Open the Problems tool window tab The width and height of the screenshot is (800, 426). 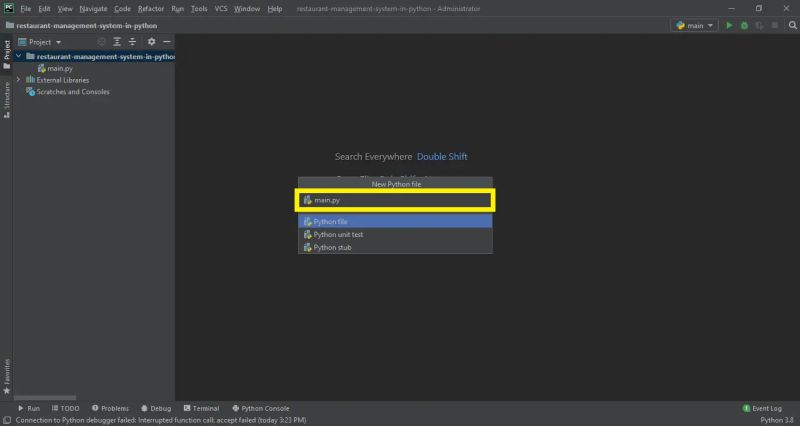point(110,409)
